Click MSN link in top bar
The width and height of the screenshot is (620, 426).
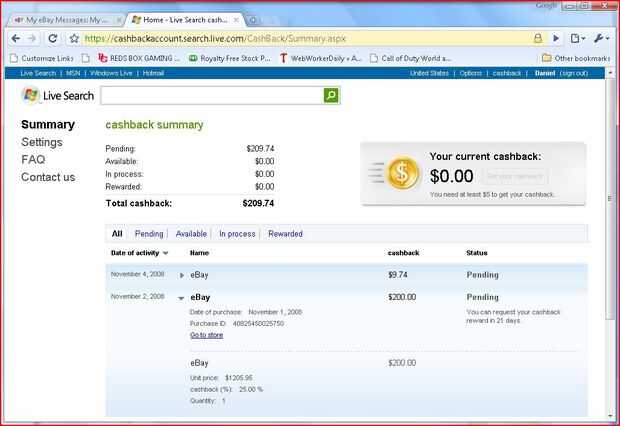73,73
